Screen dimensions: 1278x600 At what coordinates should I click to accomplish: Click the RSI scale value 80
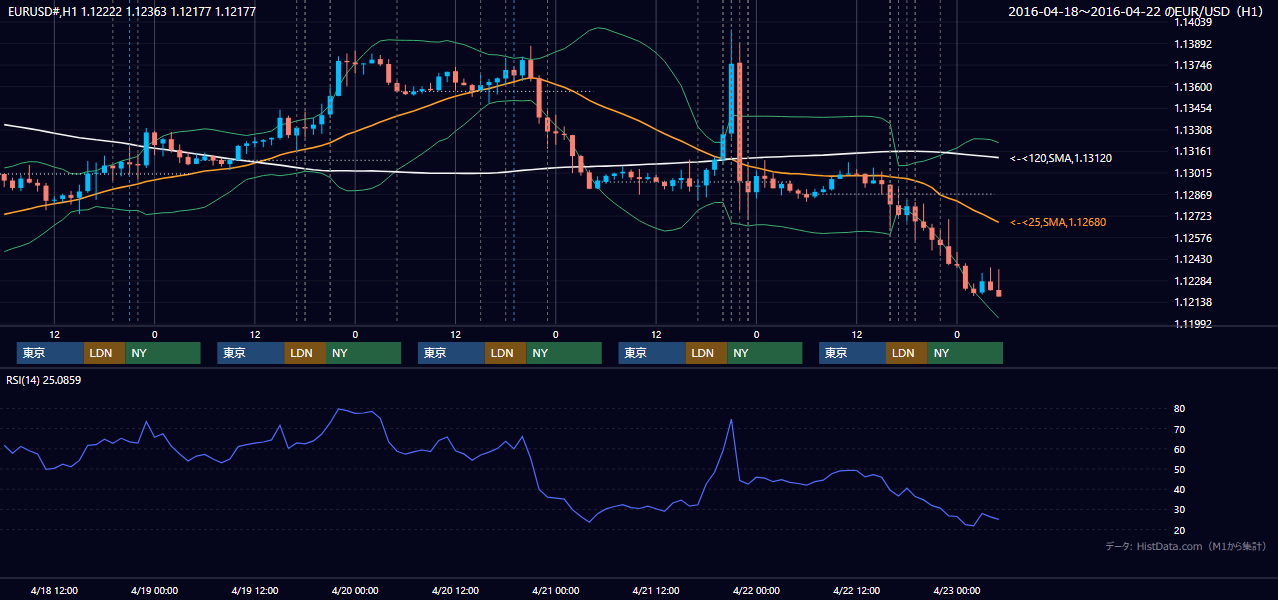(1179, 409)
